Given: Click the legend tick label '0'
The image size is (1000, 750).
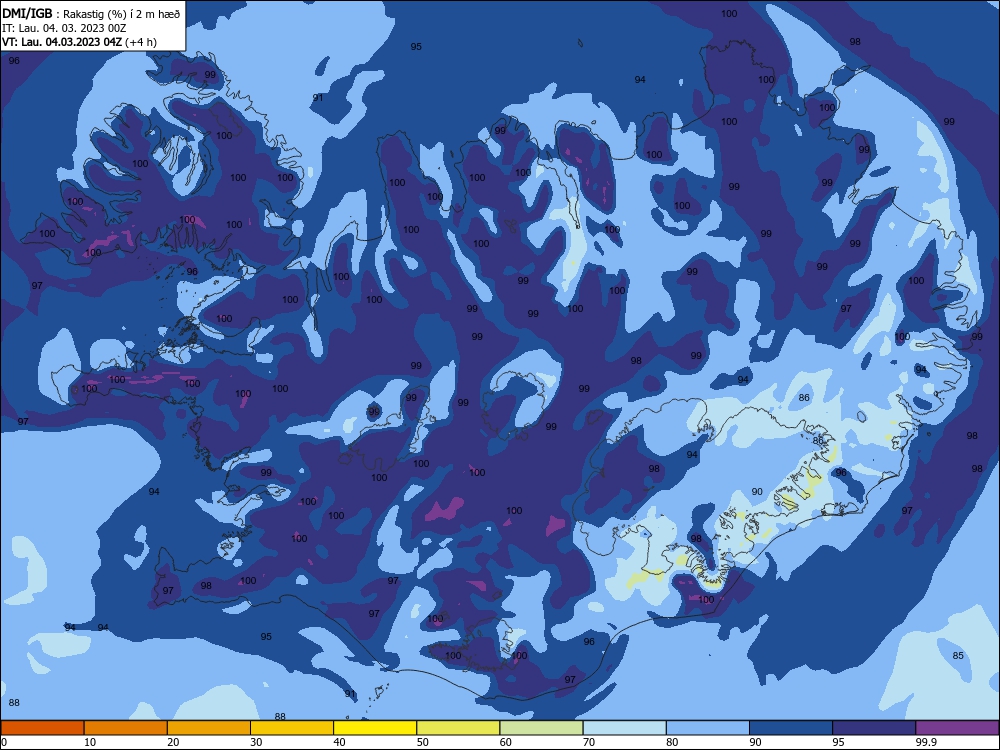Looking at the screenshot, I should pos(4,742).
